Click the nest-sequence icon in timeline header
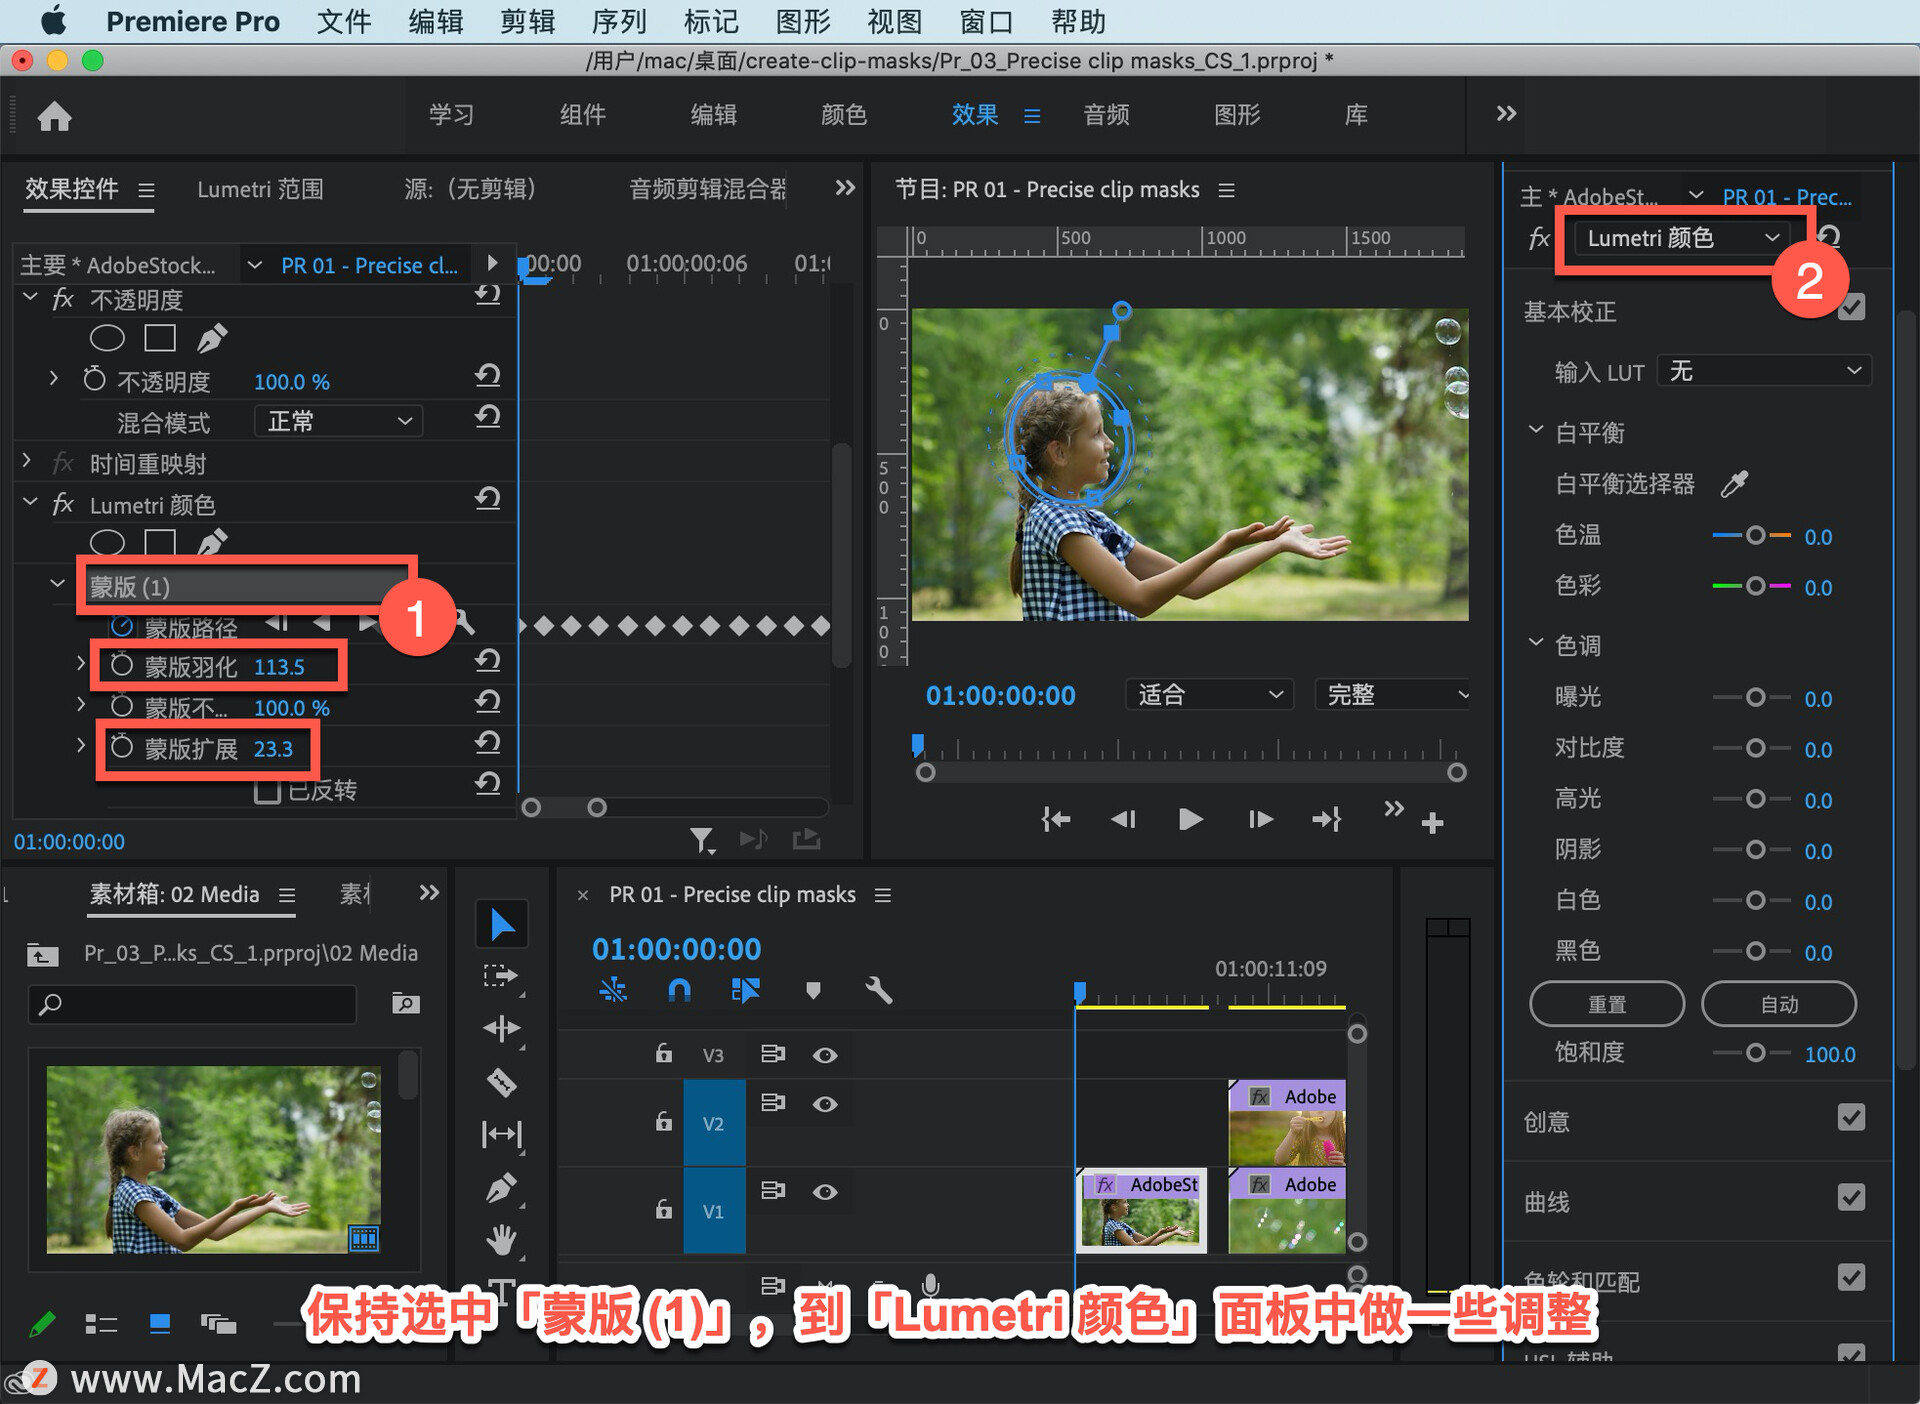The image size is (1920, 1404). 613,990
